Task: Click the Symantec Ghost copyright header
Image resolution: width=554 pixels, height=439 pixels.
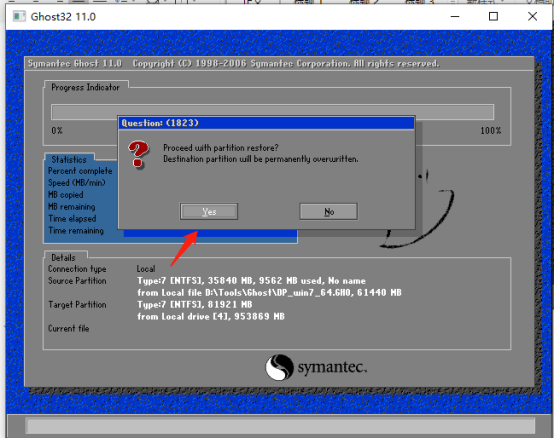Action: tap(234, 64)
